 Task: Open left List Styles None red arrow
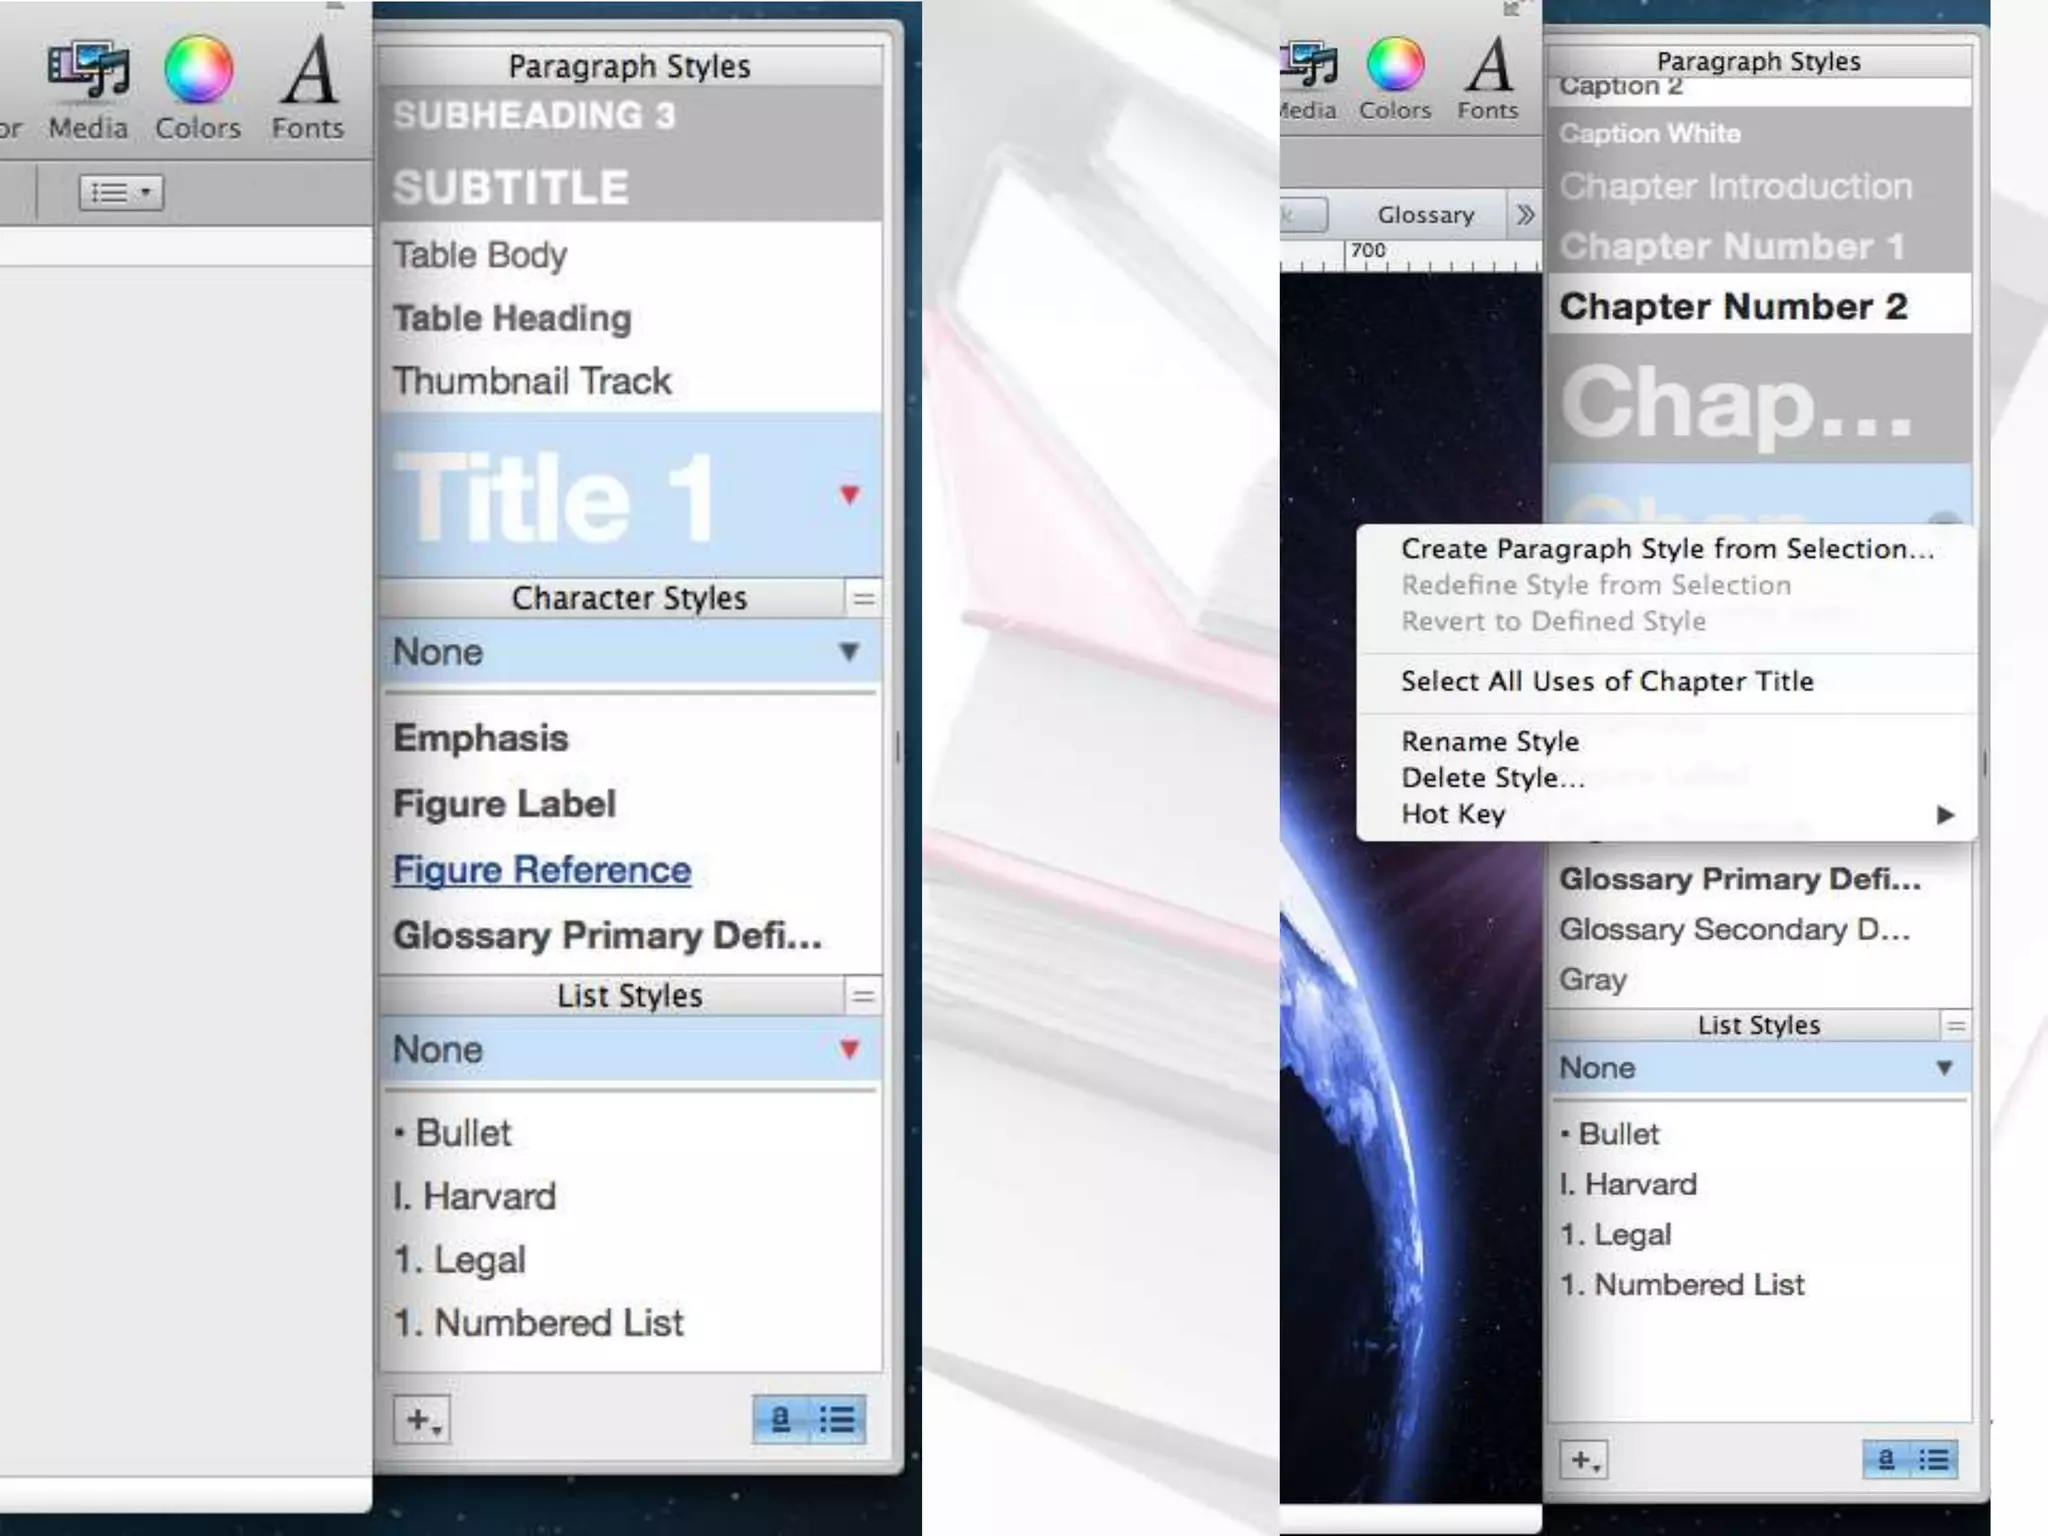point(849,1049)
